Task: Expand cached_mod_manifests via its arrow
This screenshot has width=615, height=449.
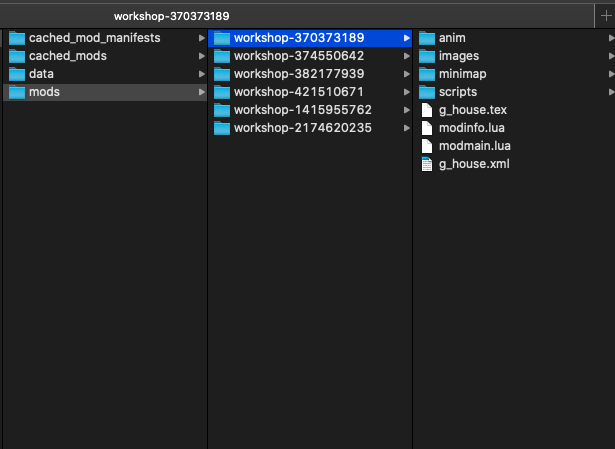Action: coord(202,38)
